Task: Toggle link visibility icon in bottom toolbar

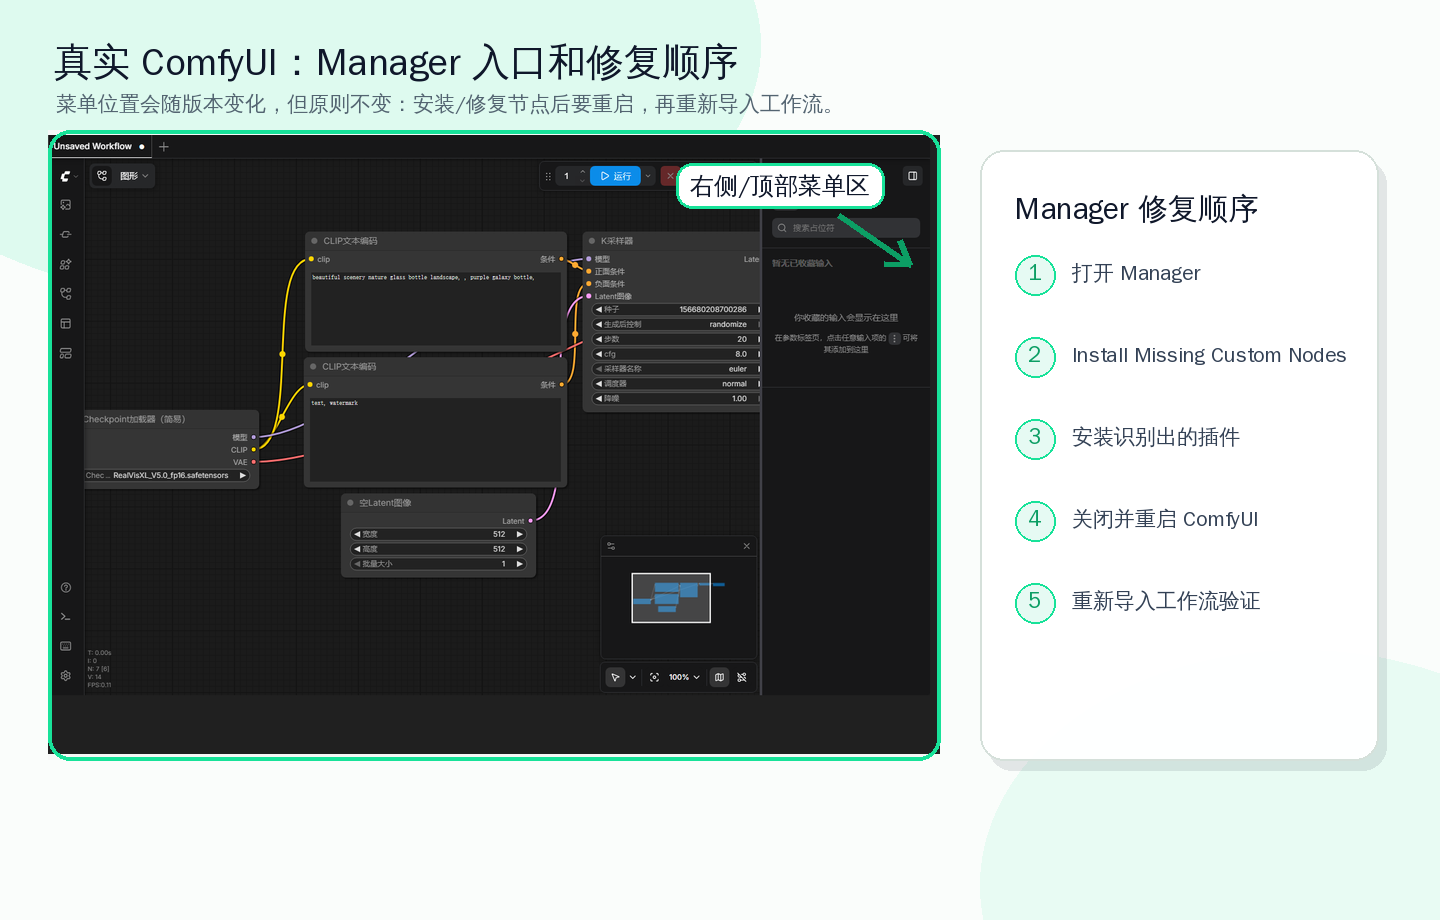Action: pyautogui.click(x=741, y=677)
